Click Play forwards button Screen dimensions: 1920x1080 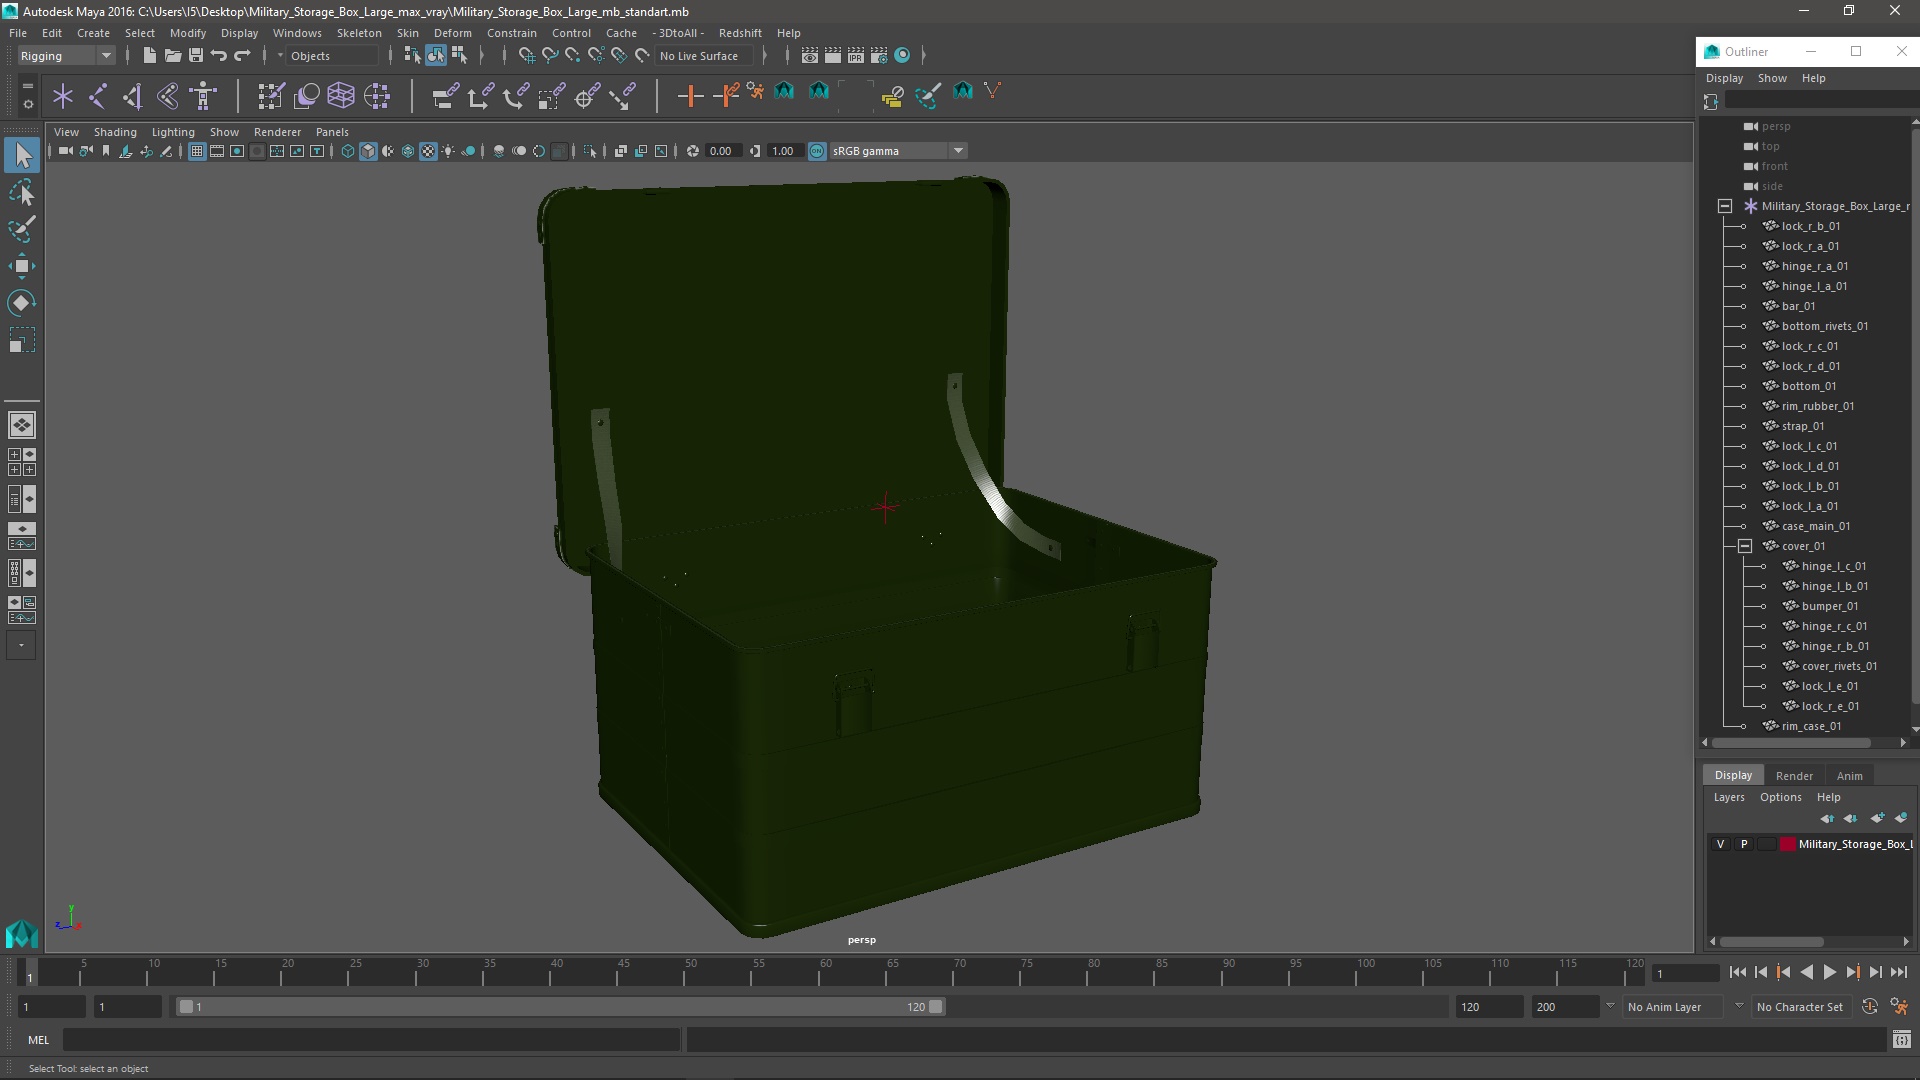click(1830, 972)
